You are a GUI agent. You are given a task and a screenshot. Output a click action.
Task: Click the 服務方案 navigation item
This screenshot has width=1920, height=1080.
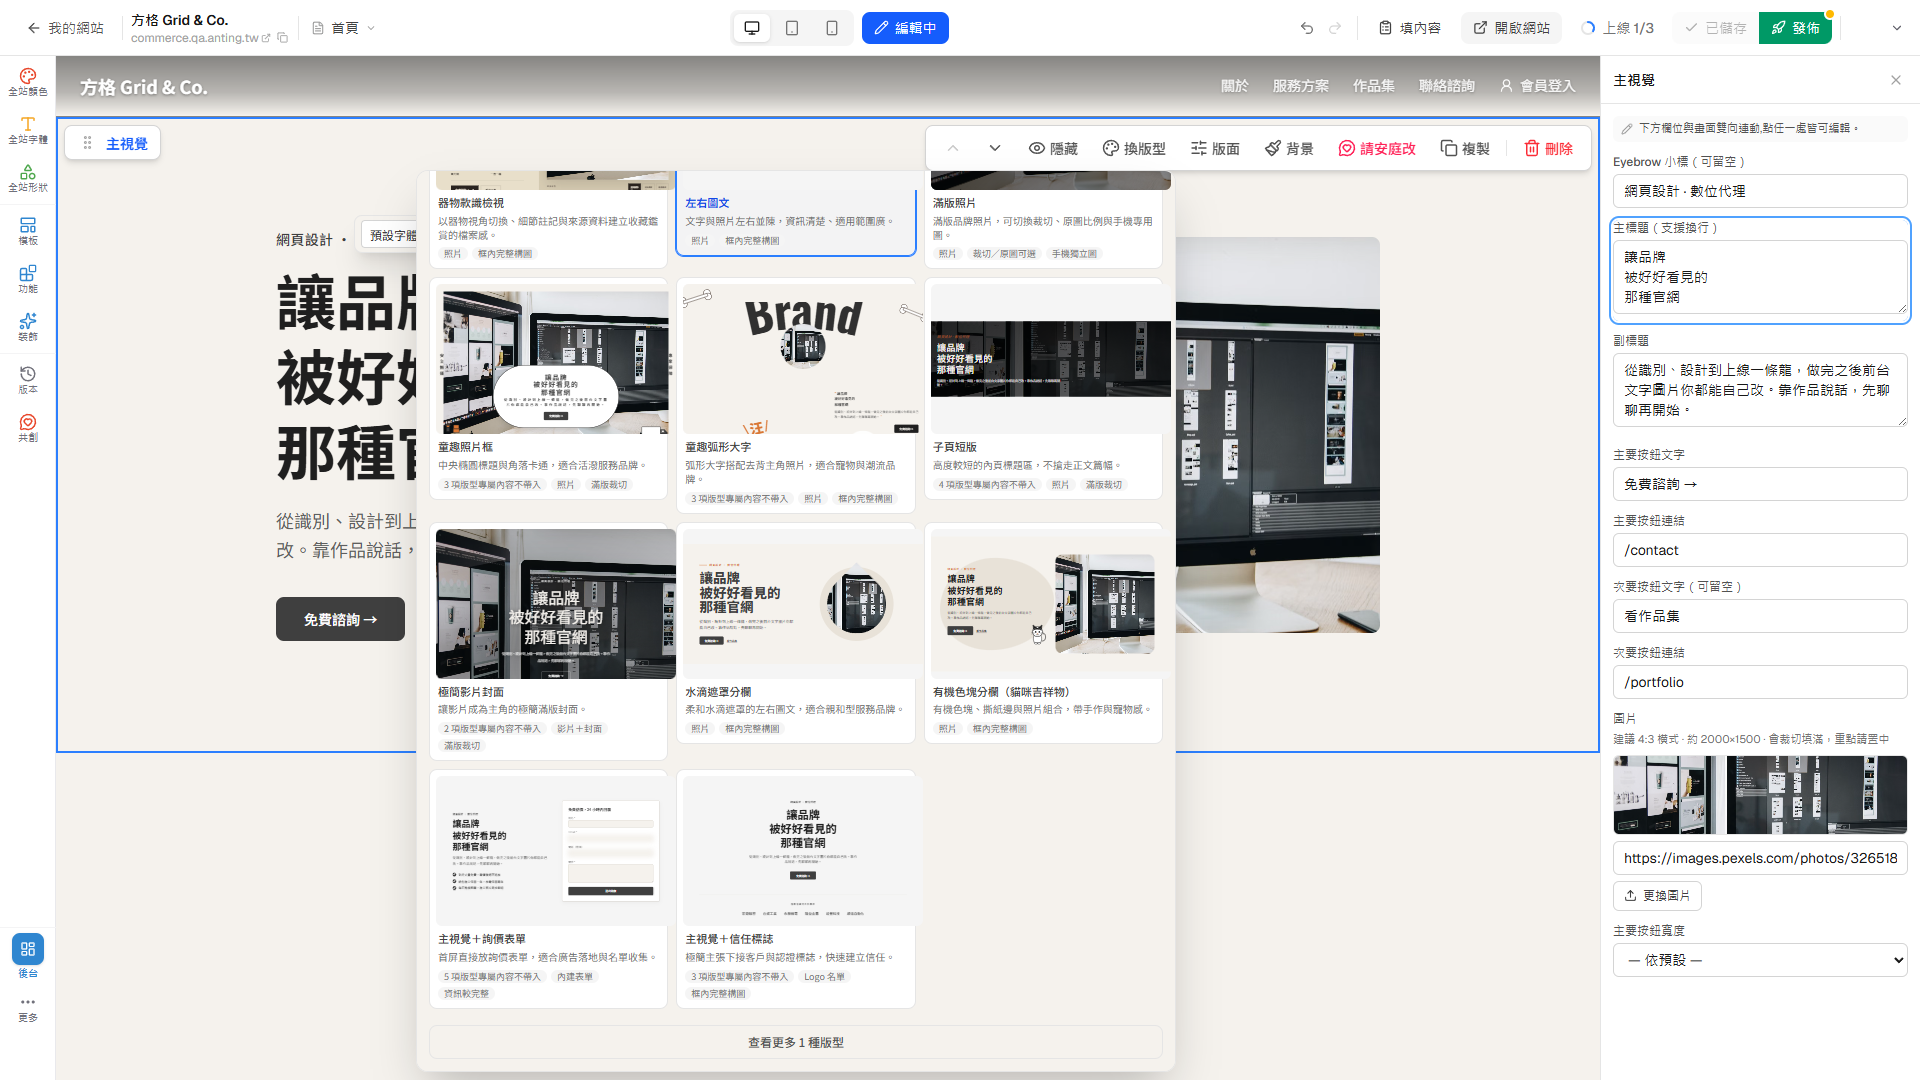(x=1301, y=86)
